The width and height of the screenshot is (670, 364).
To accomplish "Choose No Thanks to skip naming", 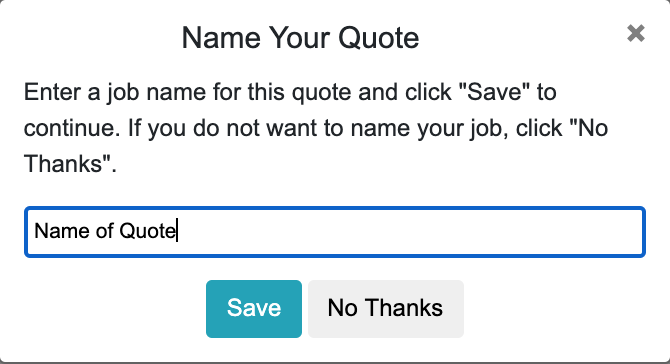I will click(386, 308).
